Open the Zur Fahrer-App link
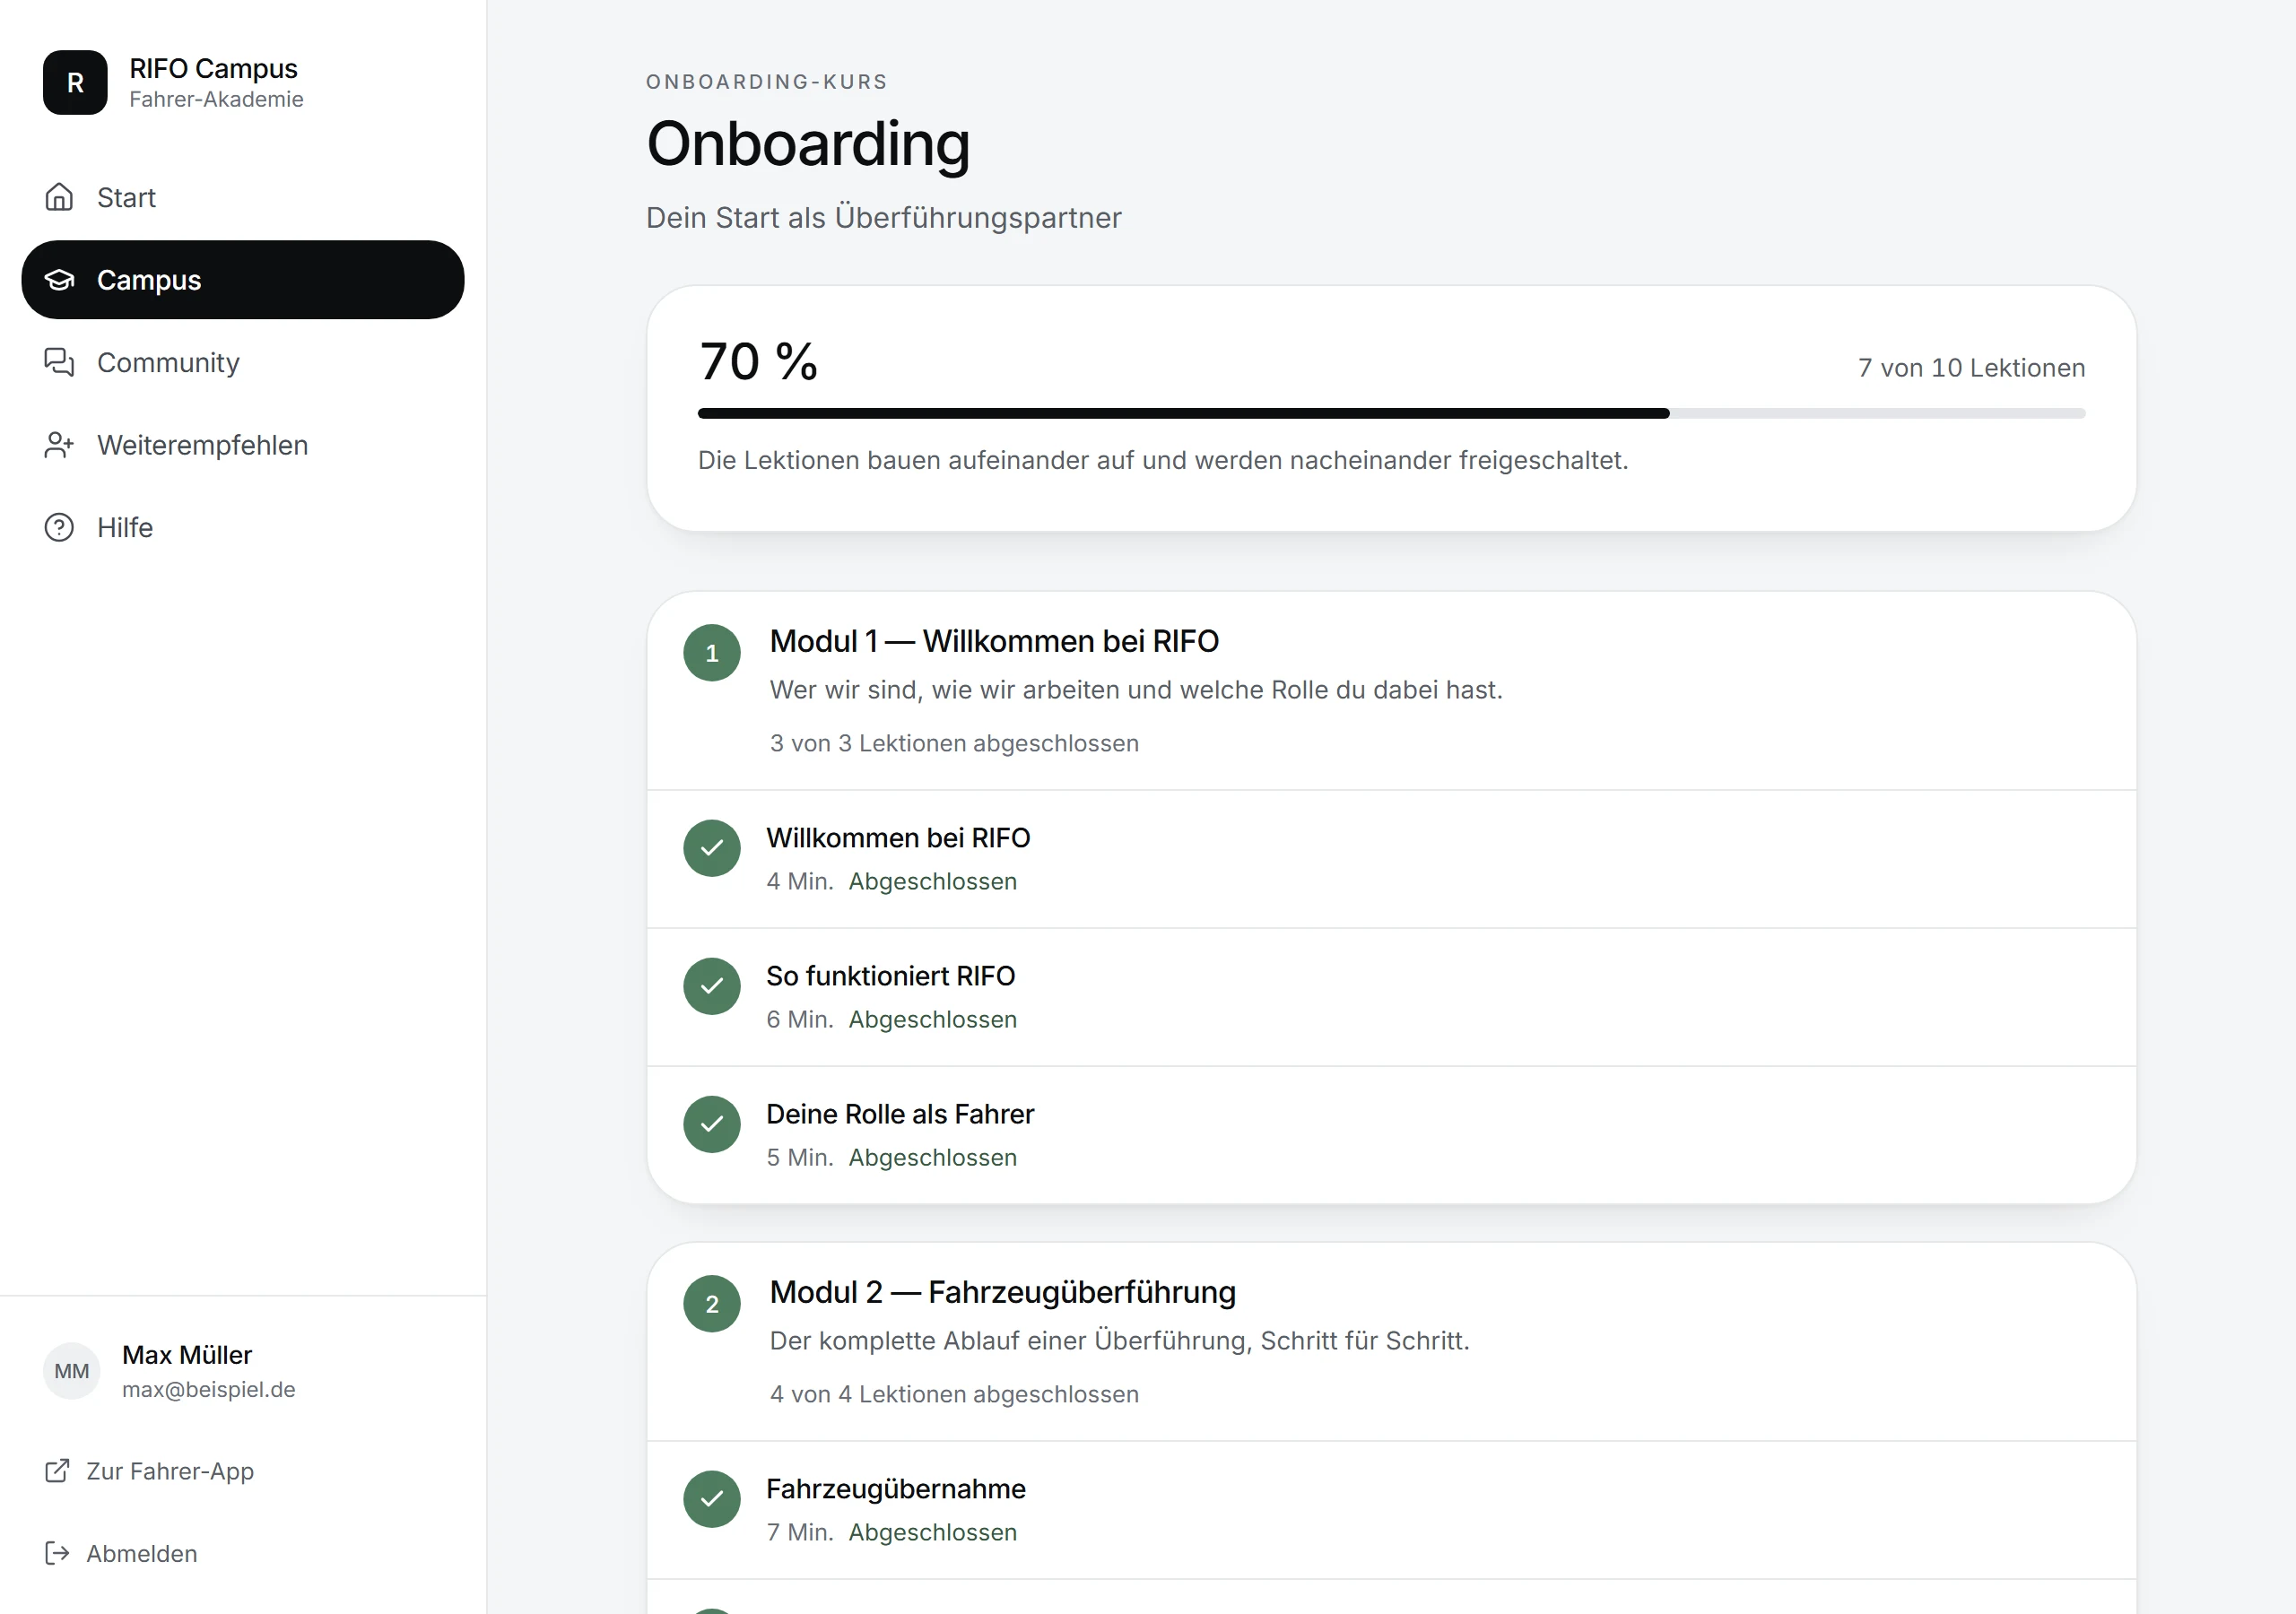 pyautogui.click(x=243, y=1471)
